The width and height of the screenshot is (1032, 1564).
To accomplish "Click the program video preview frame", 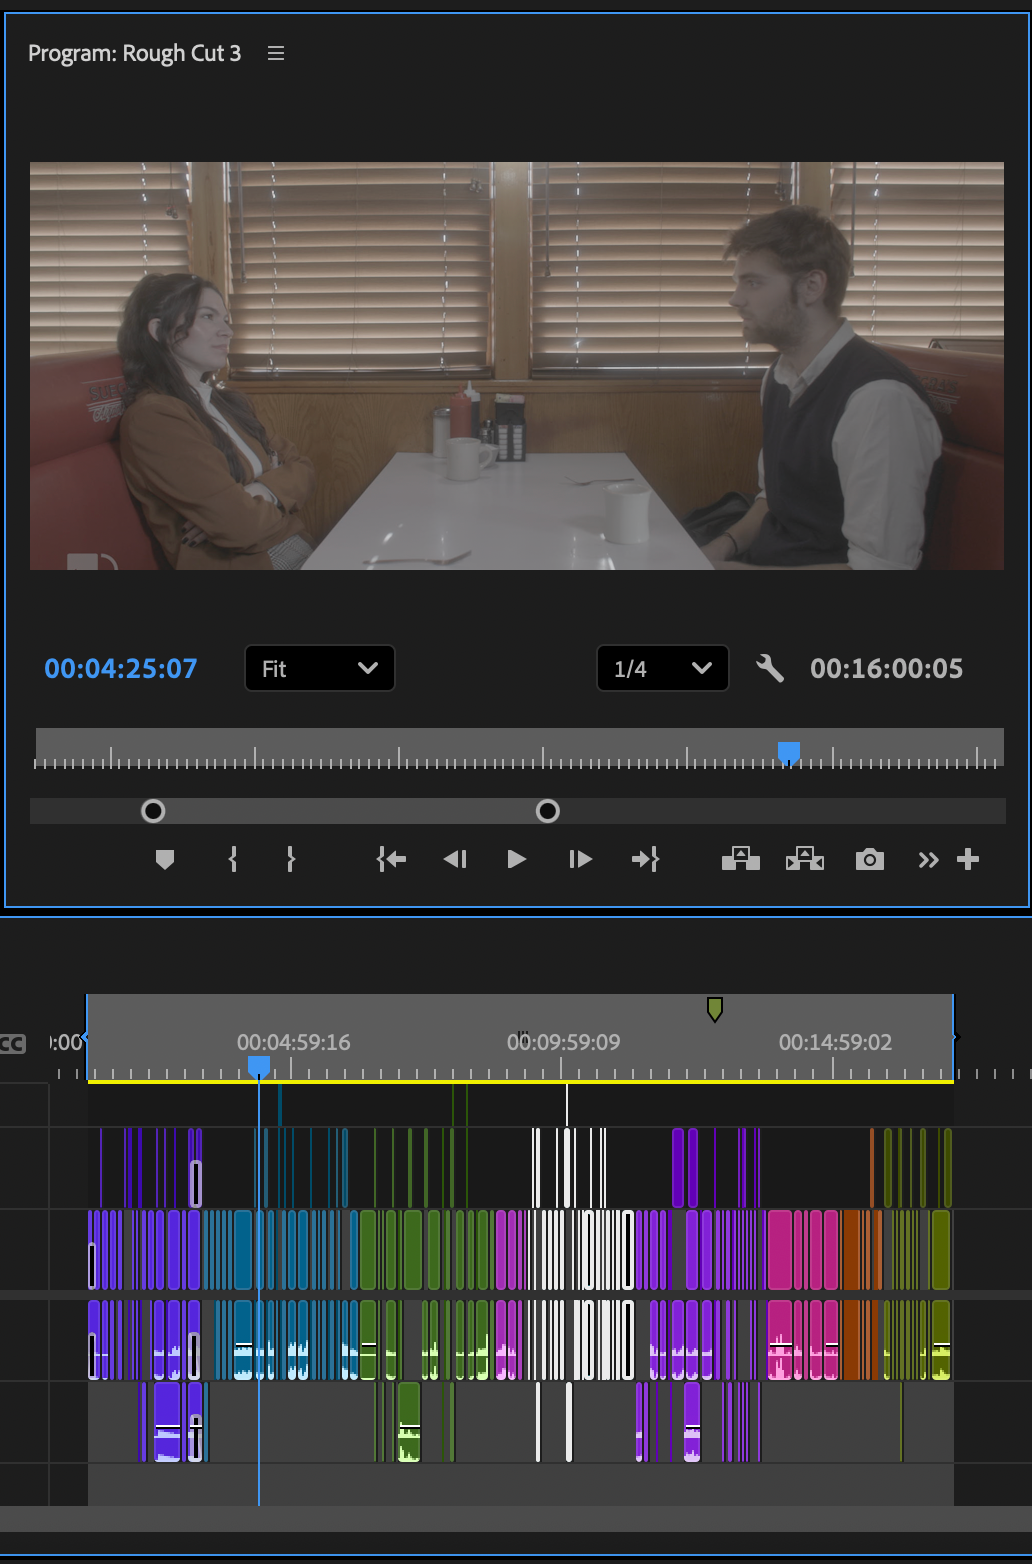I will tap(517, 366).
